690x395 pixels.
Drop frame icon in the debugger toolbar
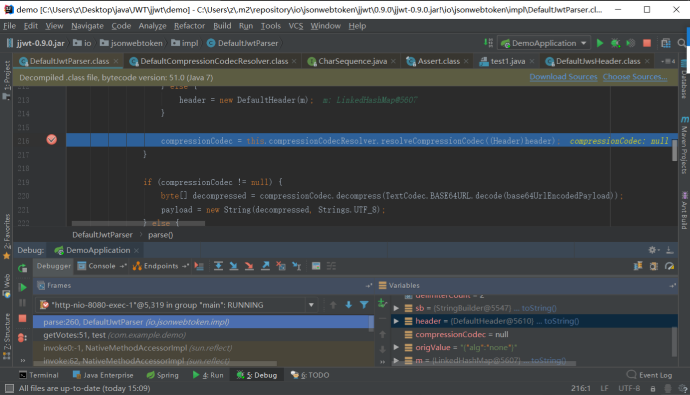pyautogui.click(x=281, y=266)
